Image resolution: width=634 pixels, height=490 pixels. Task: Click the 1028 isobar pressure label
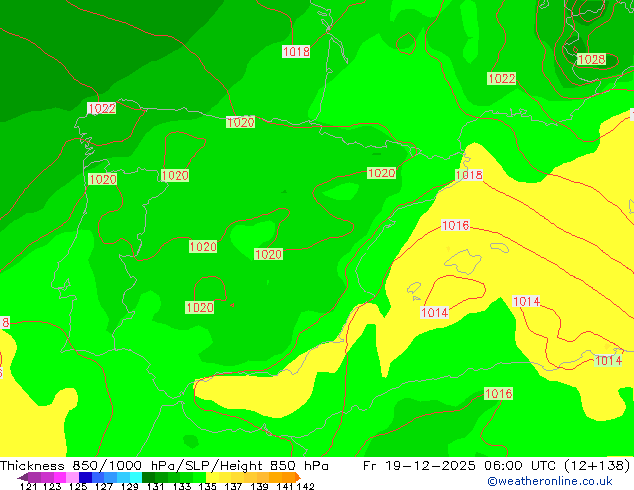(x=591, y=59)
